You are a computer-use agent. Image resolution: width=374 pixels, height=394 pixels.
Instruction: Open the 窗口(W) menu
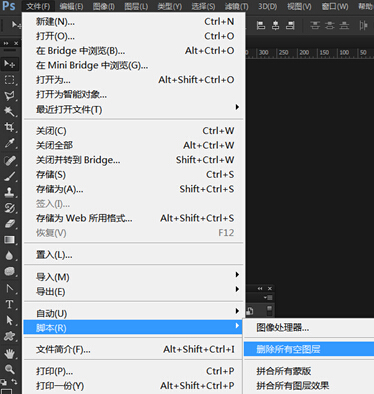(335, 6)
